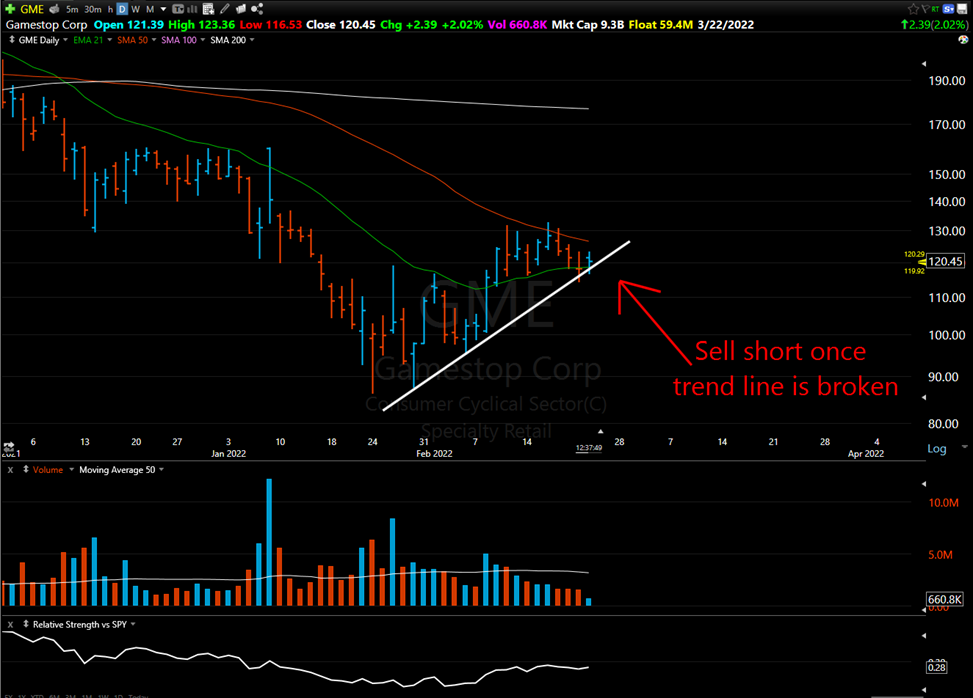Expand the Volume dropdown arrow
Screen dimensions: 973x698
pyautogui.click(x=71, y=470)
